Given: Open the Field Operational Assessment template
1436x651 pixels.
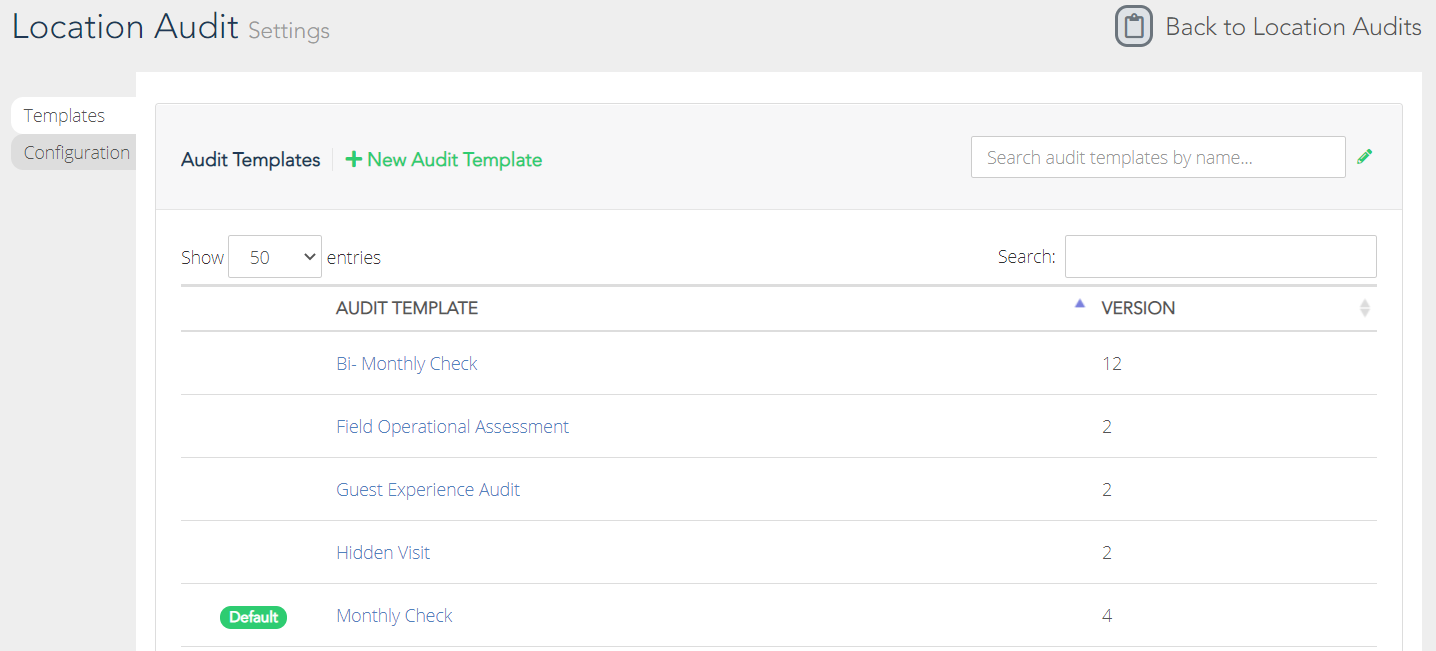Looking at the screenshot, I should tap(452, 427).
